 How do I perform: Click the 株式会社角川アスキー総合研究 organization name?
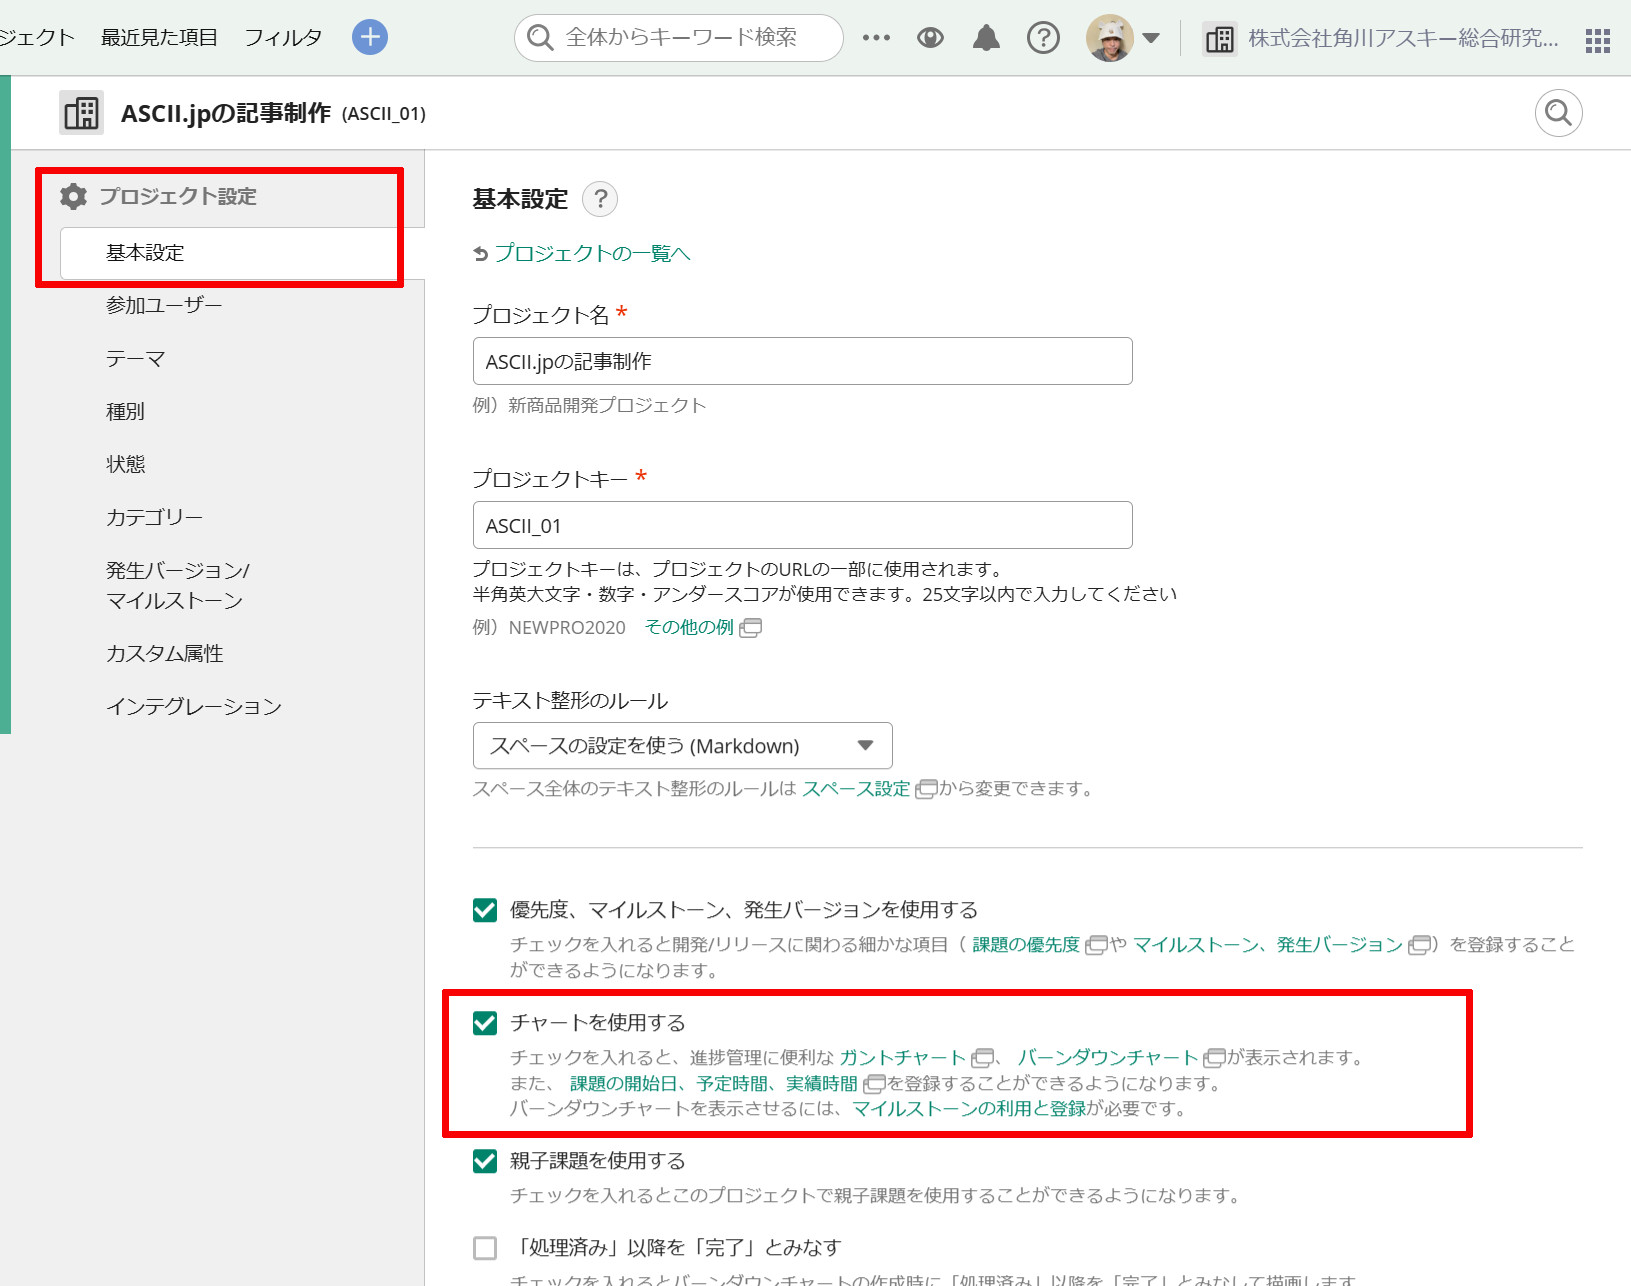coord(1403,39)
